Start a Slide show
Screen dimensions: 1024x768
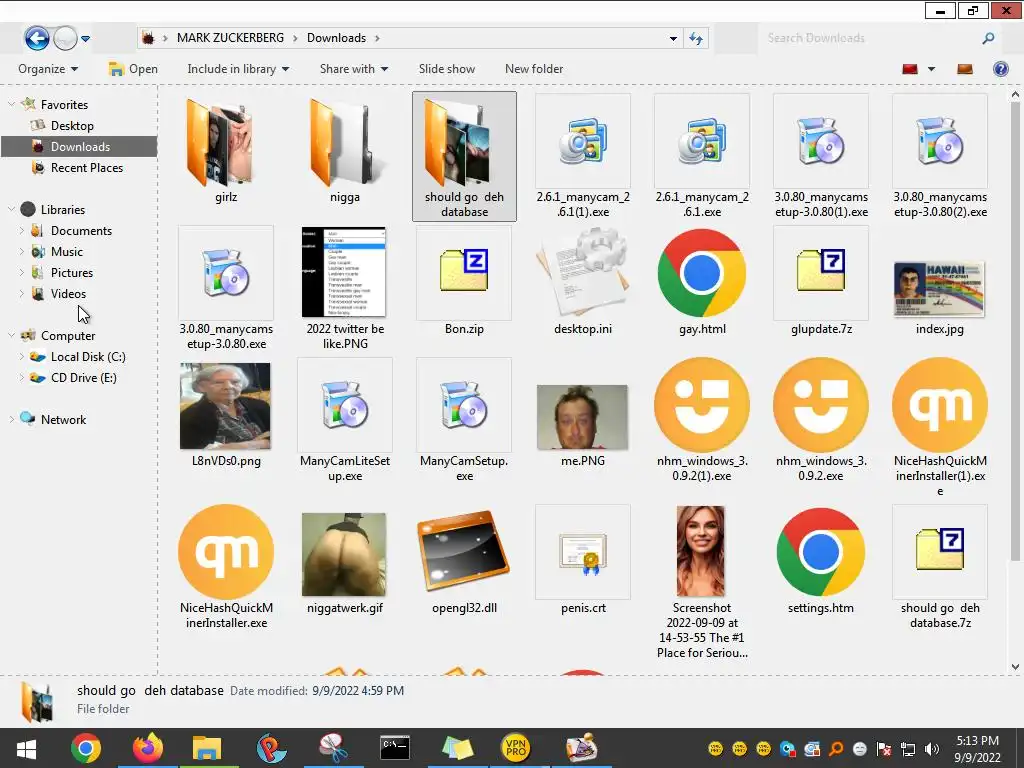(x=447, y=69)
